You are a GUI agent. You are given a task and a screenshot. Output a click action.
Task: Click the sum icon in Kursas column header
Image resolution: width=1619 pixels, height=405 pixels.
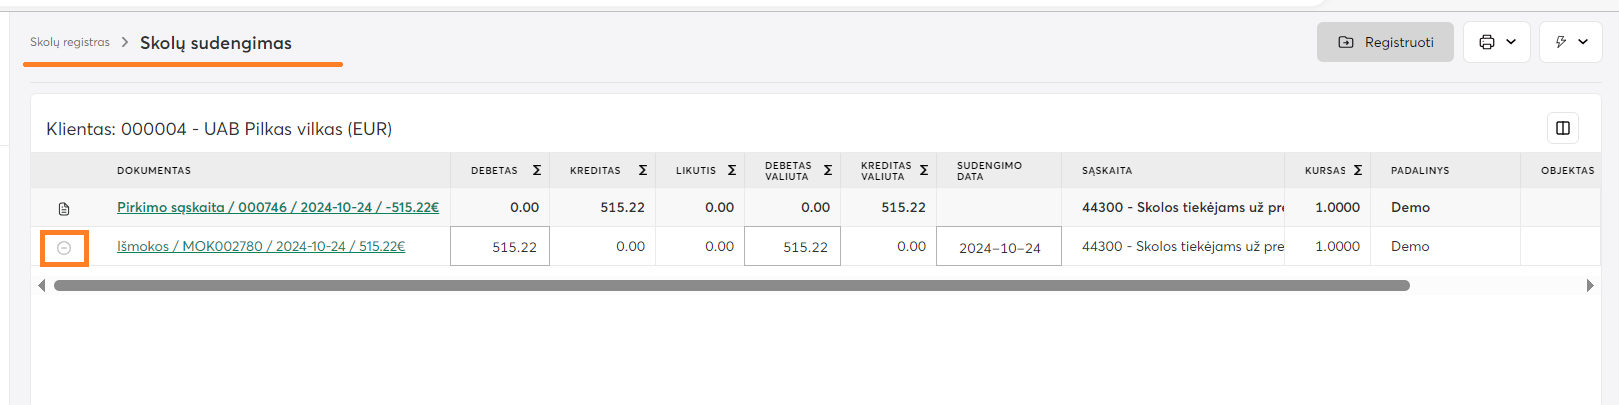click(x=1358, y=171)
